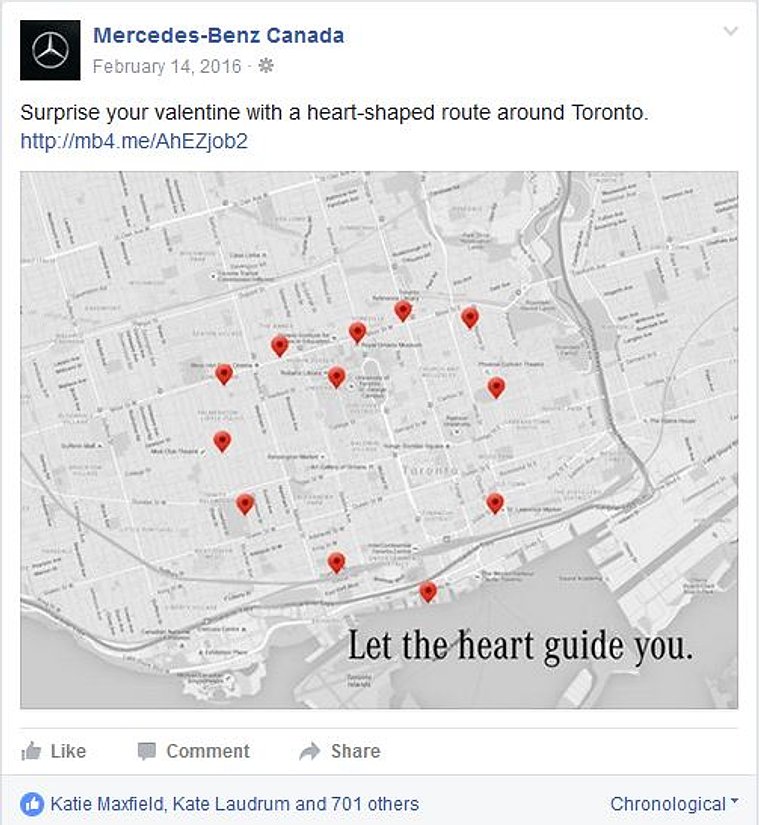Click the Comment speech bubble icon
759x825 pixels.
(147, 751)
